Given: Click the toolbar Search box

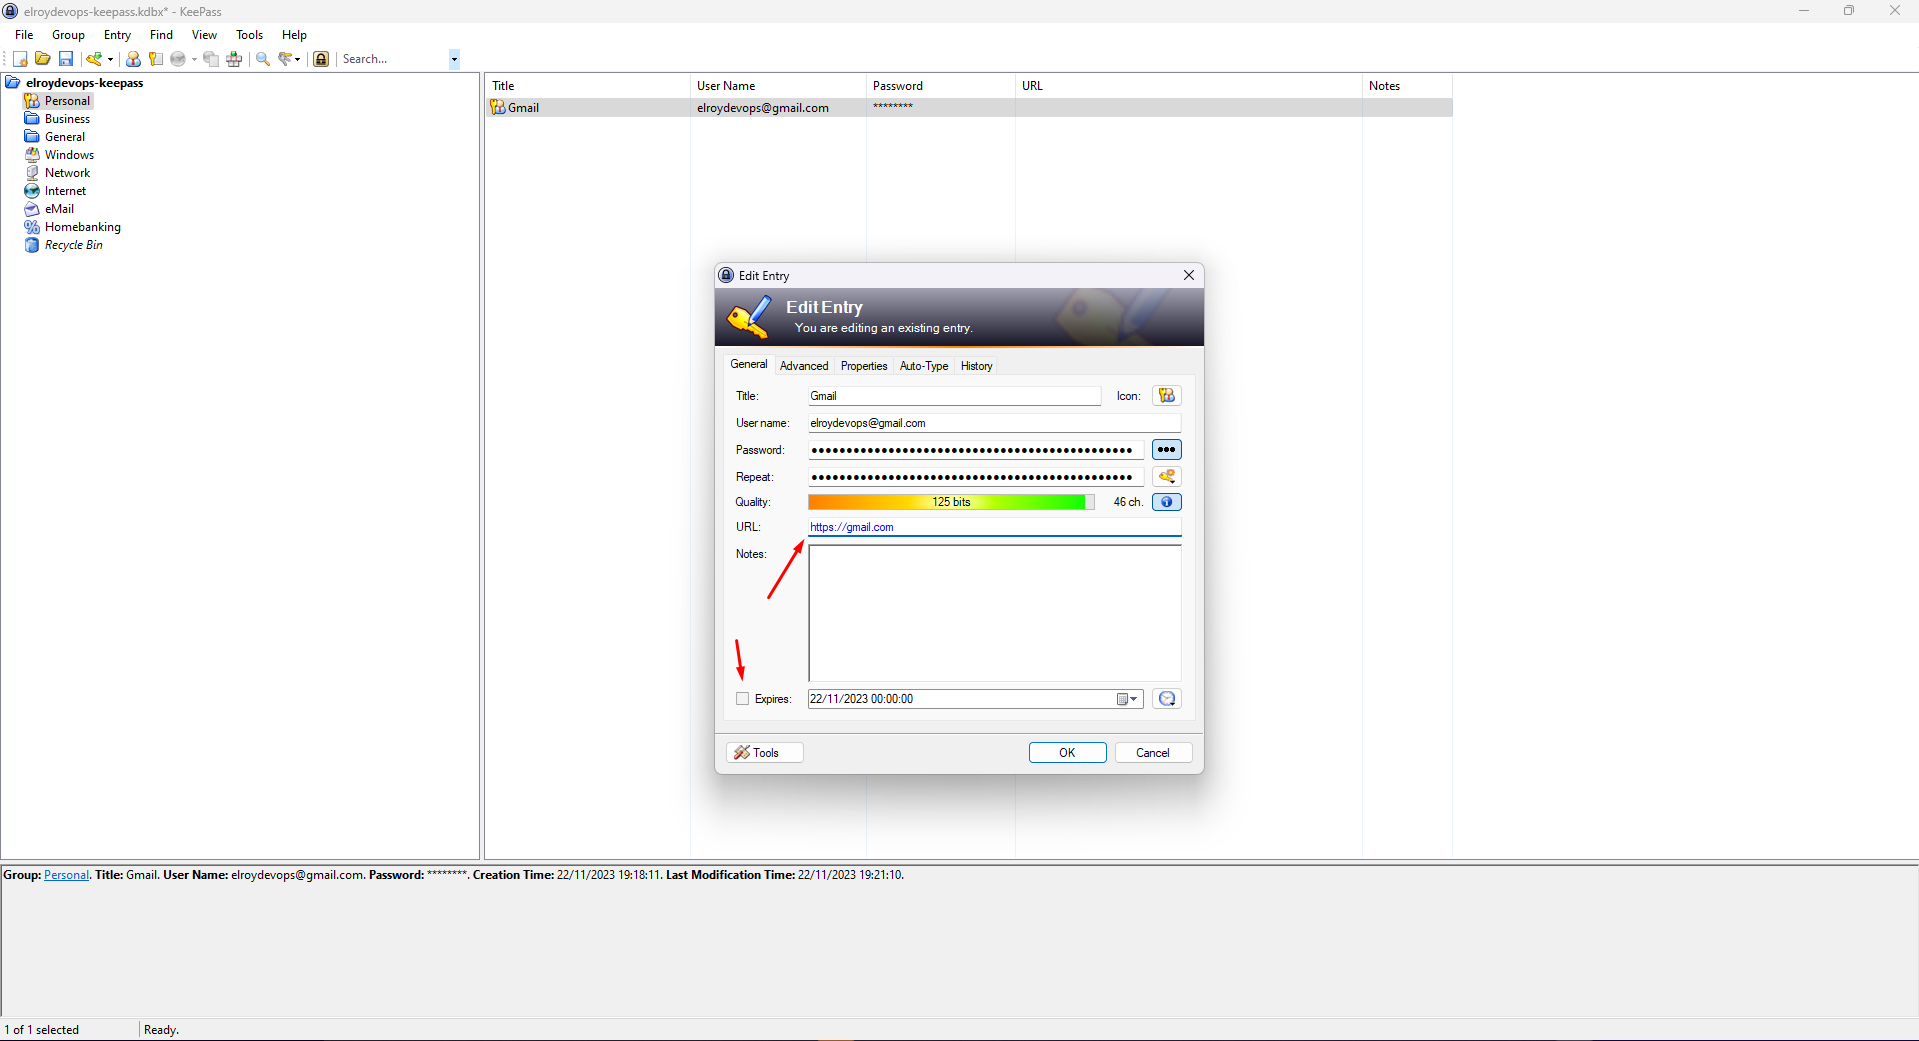Looking at the screenshot, I should click(394, 59).
